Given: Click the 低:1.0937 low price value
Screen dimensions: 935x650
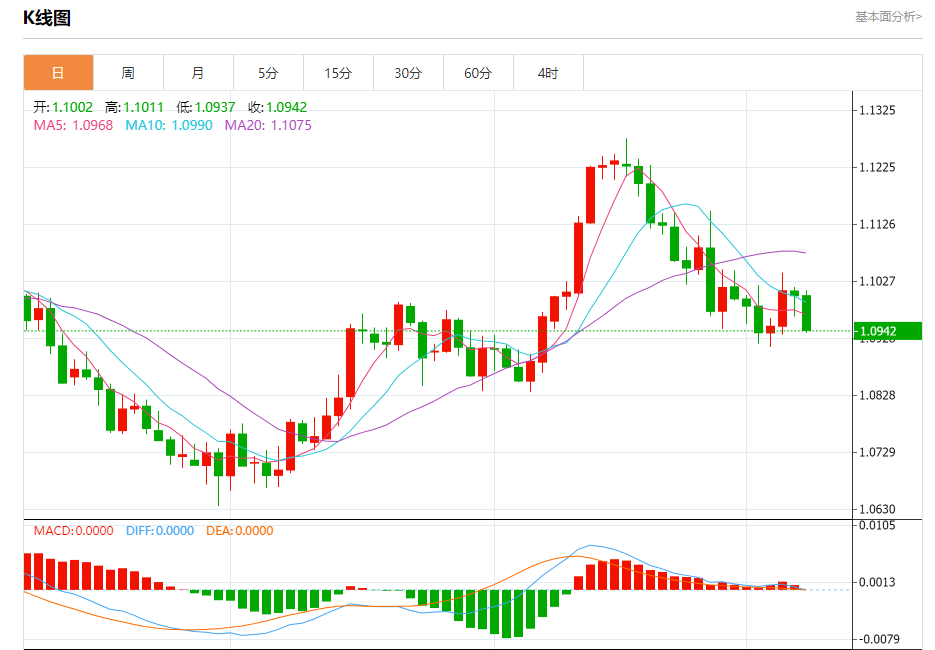Looking at the screenshot, I should pyautogui.click(x=206, y=107).
